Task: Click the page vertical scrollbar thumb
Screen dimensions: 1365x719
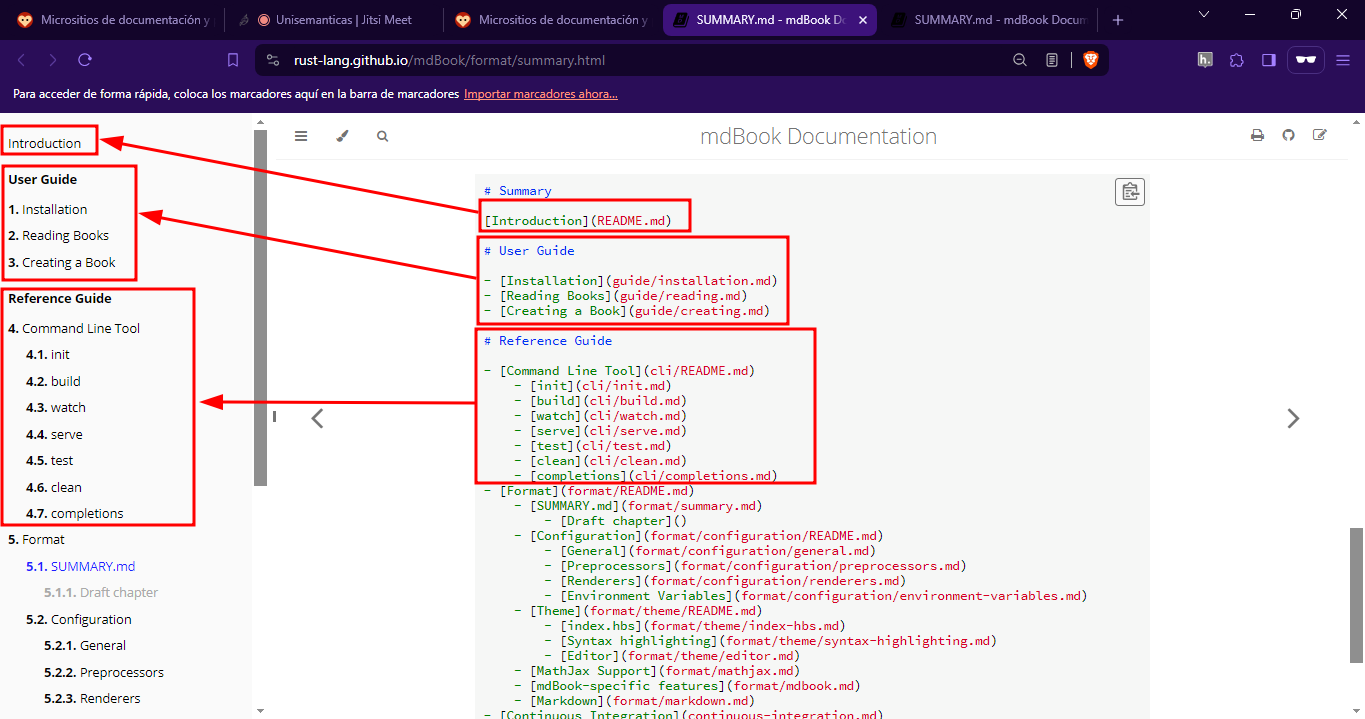Action: point(1357,596)
